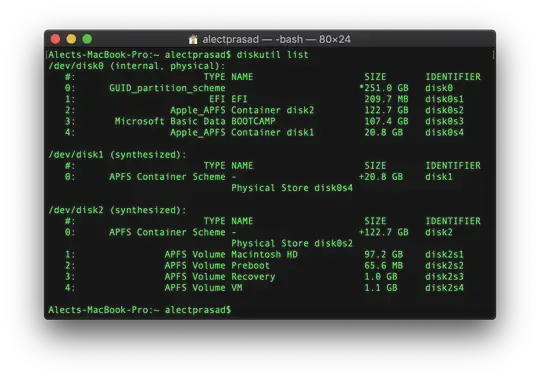
Task: Click the bottom command prompt line
Action: click(x=139, y=310)
